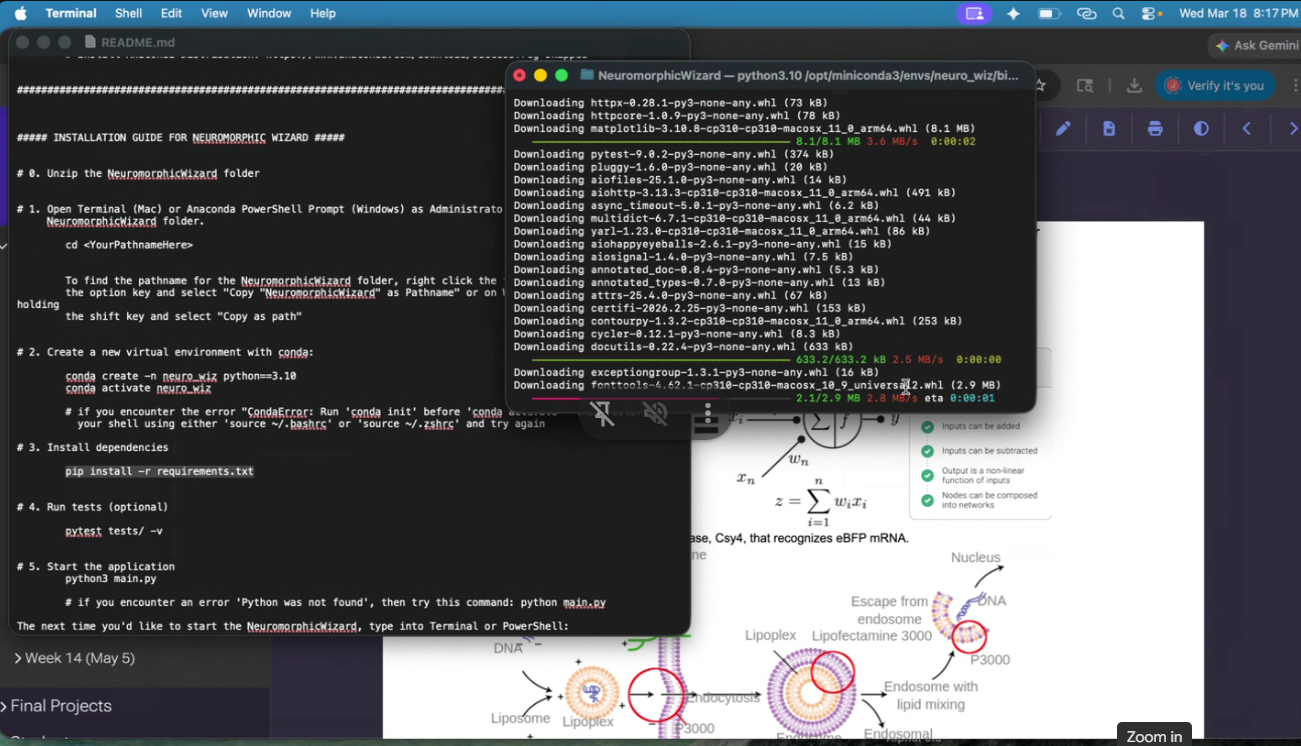Click 'Escape from endosome' diagram label
1301x746 pixels.
click(x=889, y=610)
